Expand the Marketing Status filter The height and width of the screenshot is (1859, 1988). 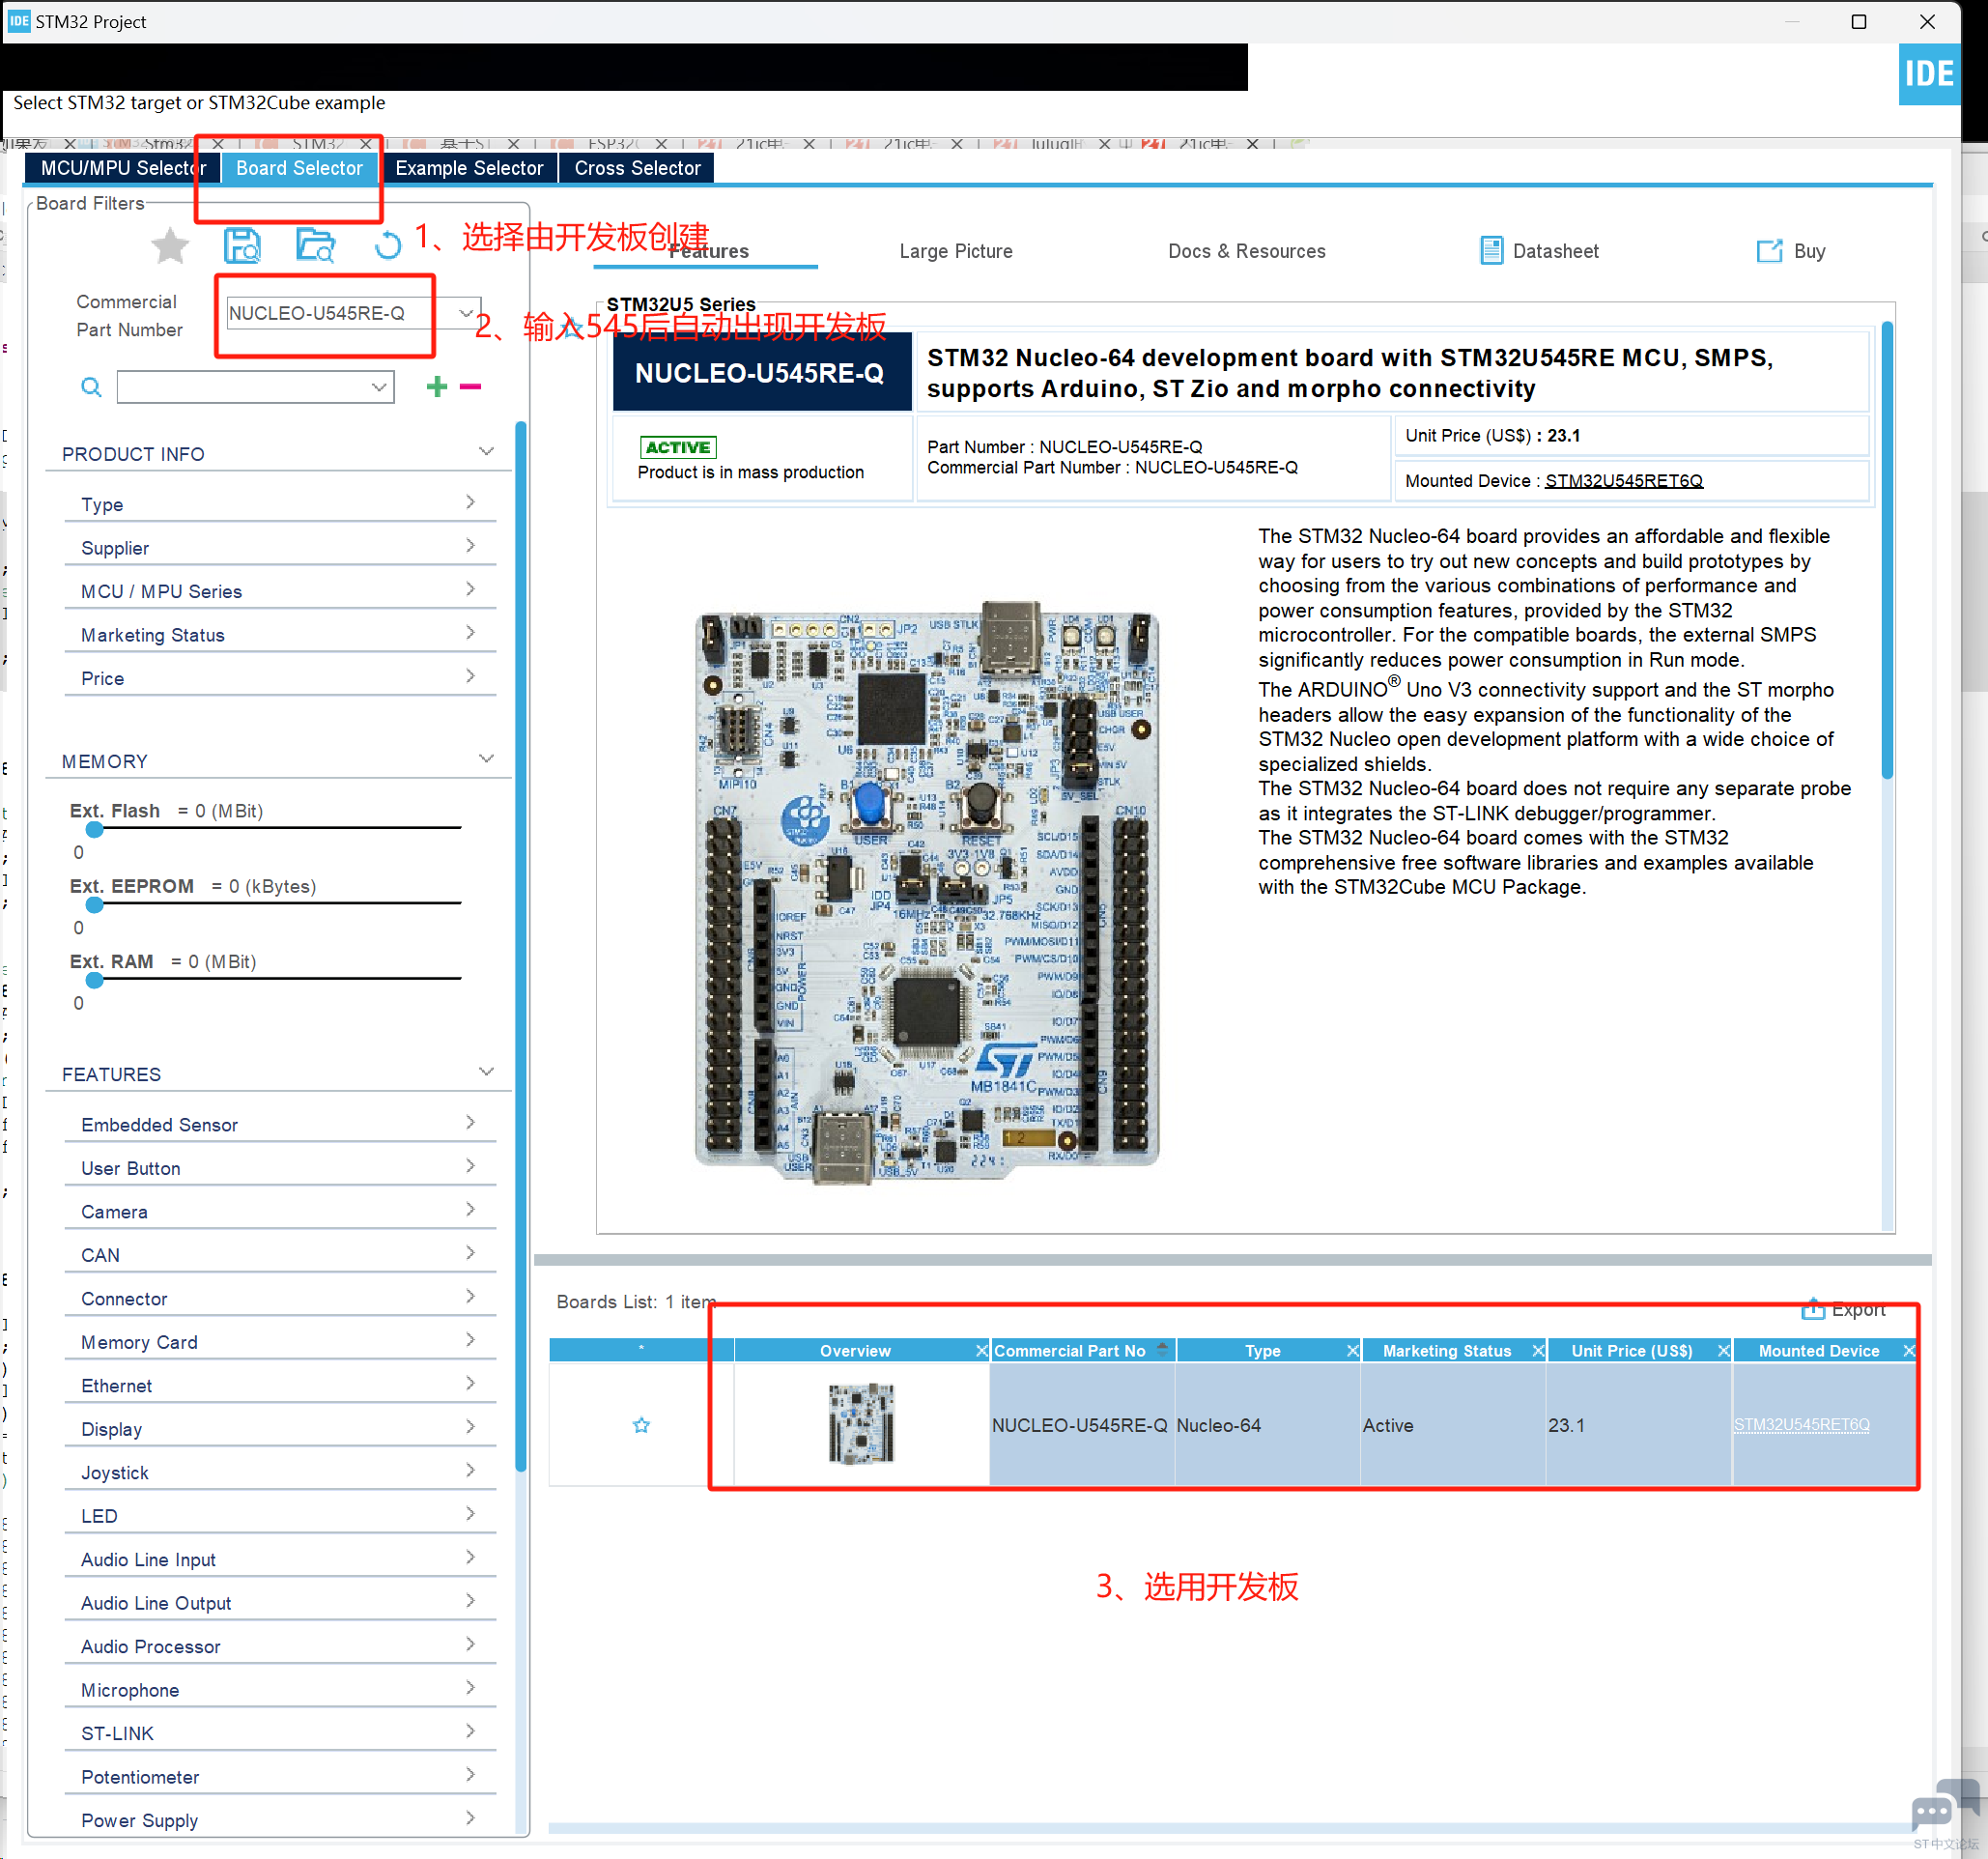coord(280,634)
